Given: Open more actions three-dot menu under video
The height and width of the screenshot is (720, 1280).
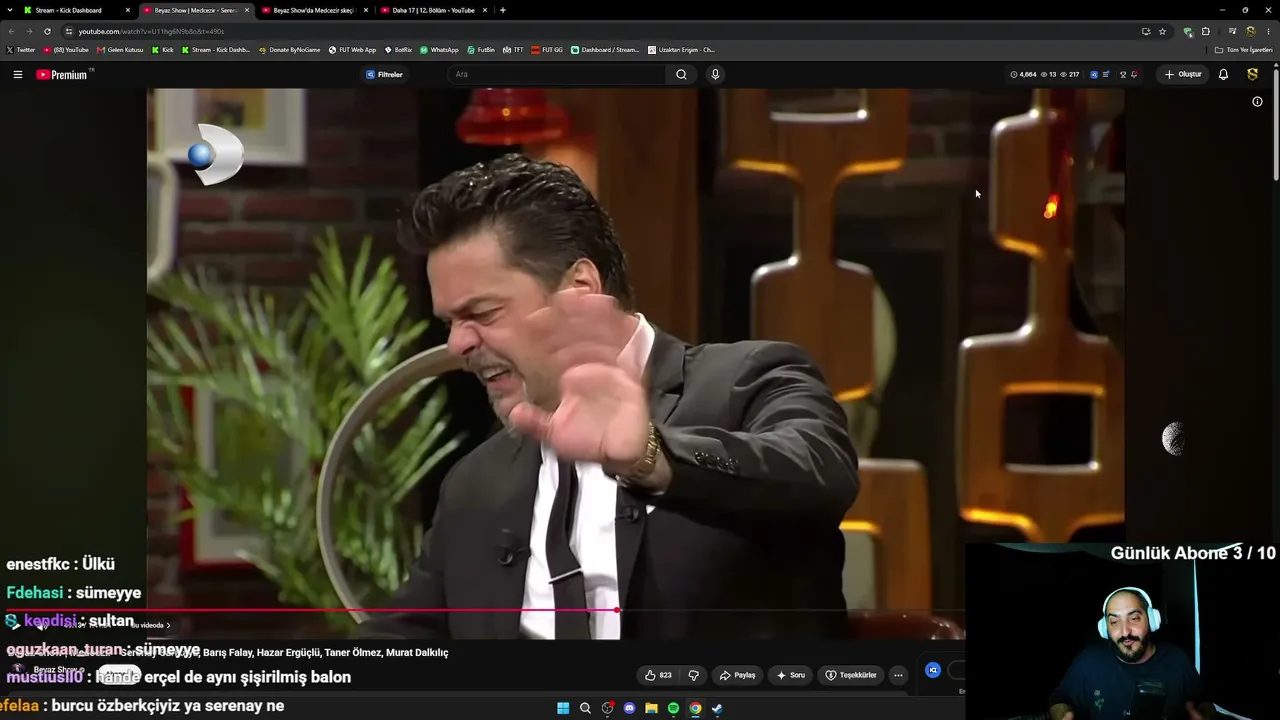Looking at the screenshot, I should pyautogui.click(x=898, y=675).
